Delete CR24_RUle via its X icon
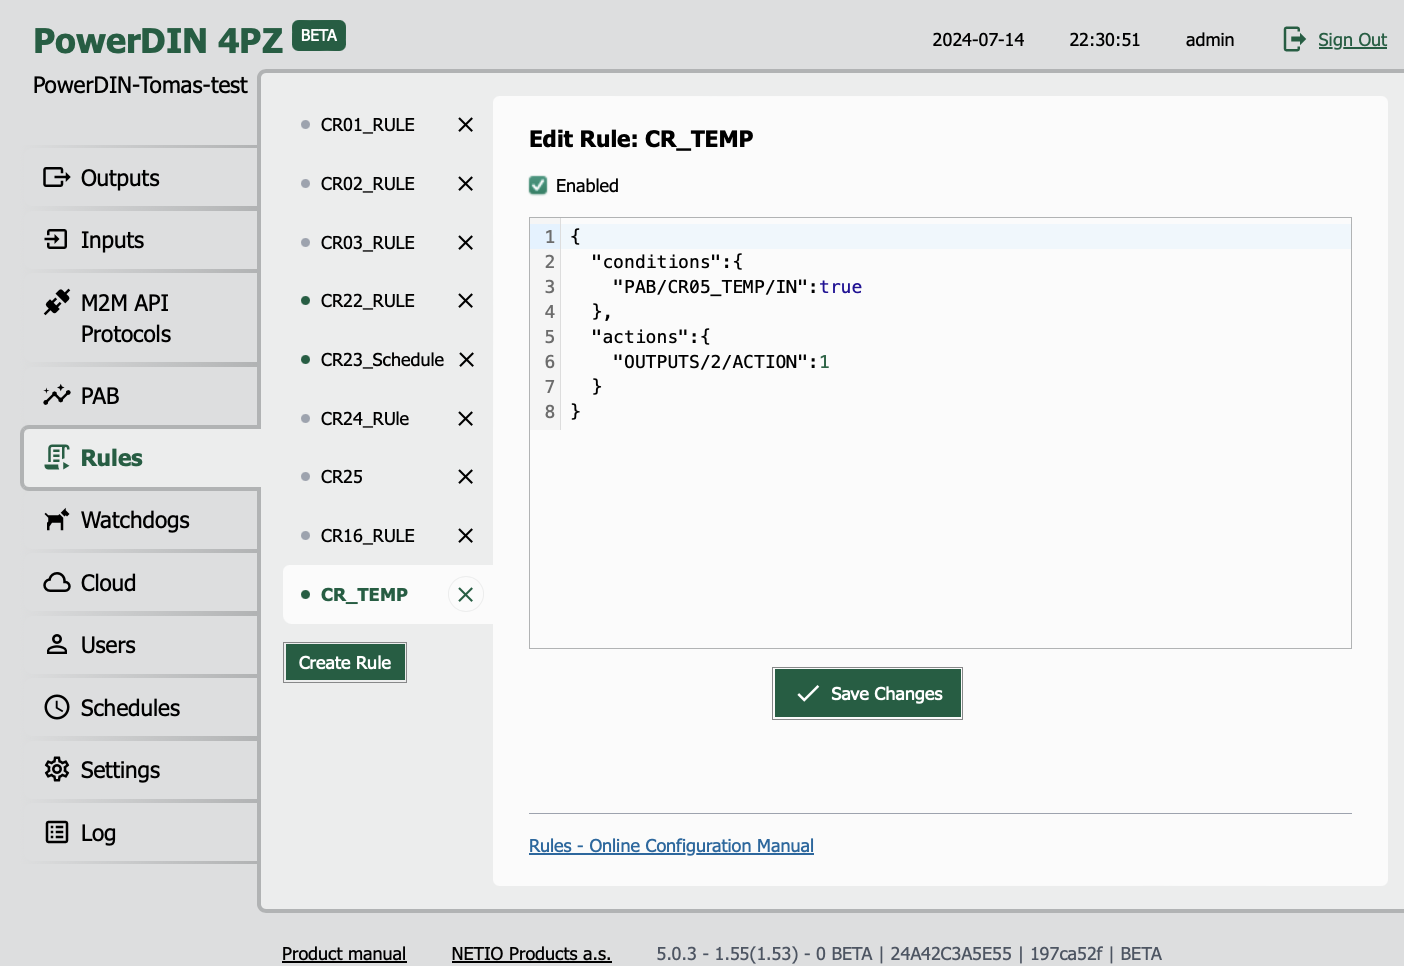This screenshot has width=1404, height=966. click(x=465, y=419)
